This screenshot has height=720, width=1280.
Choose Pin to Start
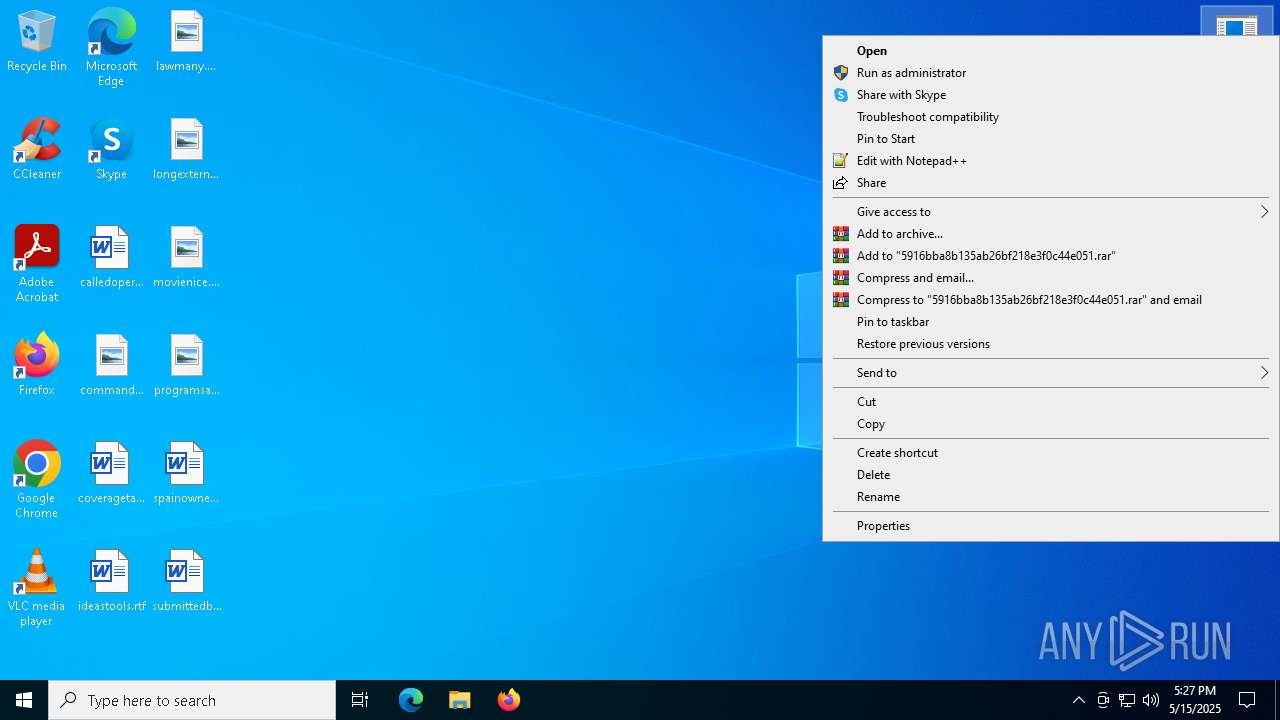pyautogui.click(x=1050, y=139)
